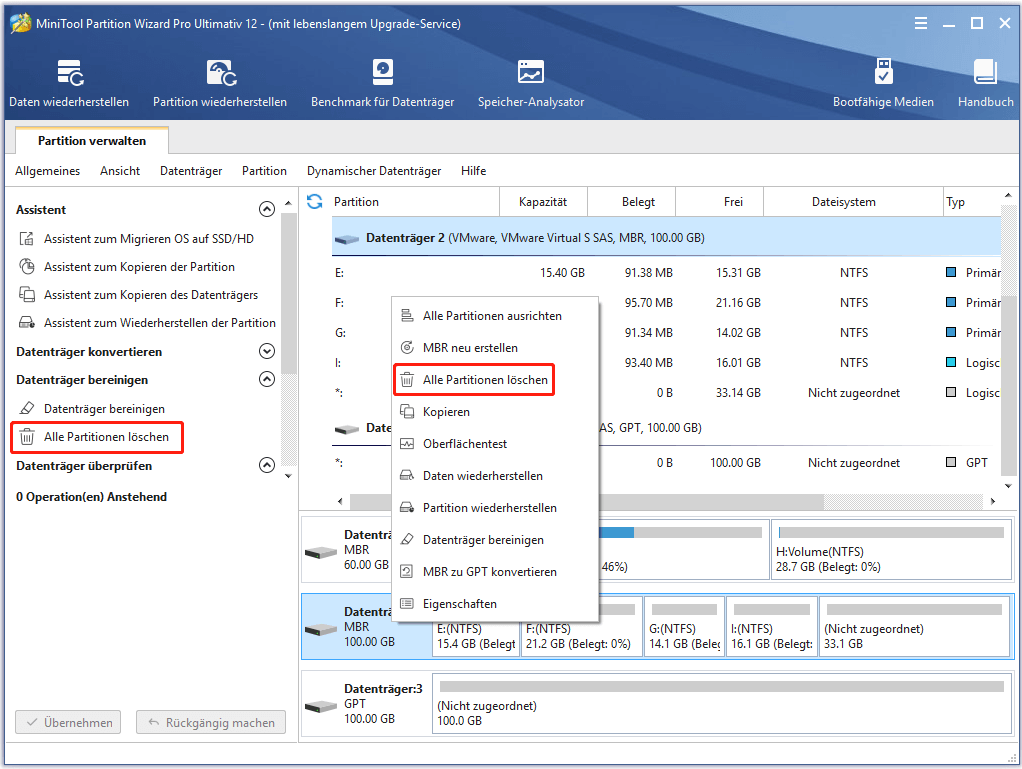Choose Eigenschaften in context menu
Image resolution: width=1022 pixels, height=769 pixels.
click(x=495, y=603)
